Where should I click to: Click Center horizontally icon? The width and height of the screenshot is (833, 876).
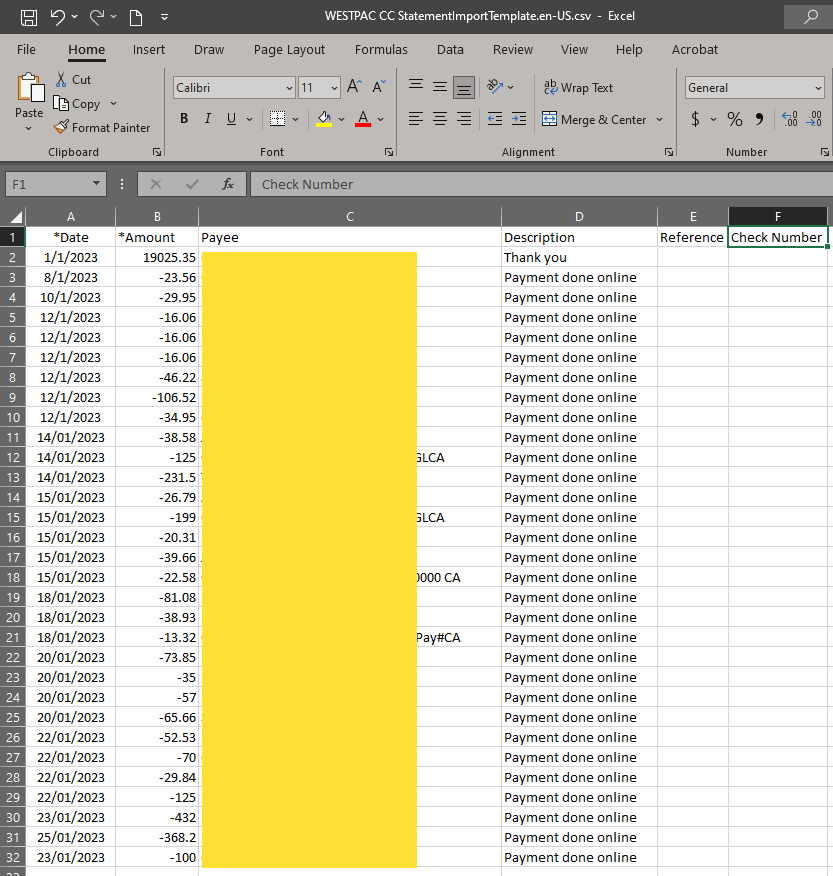click(x=440, y=118)
